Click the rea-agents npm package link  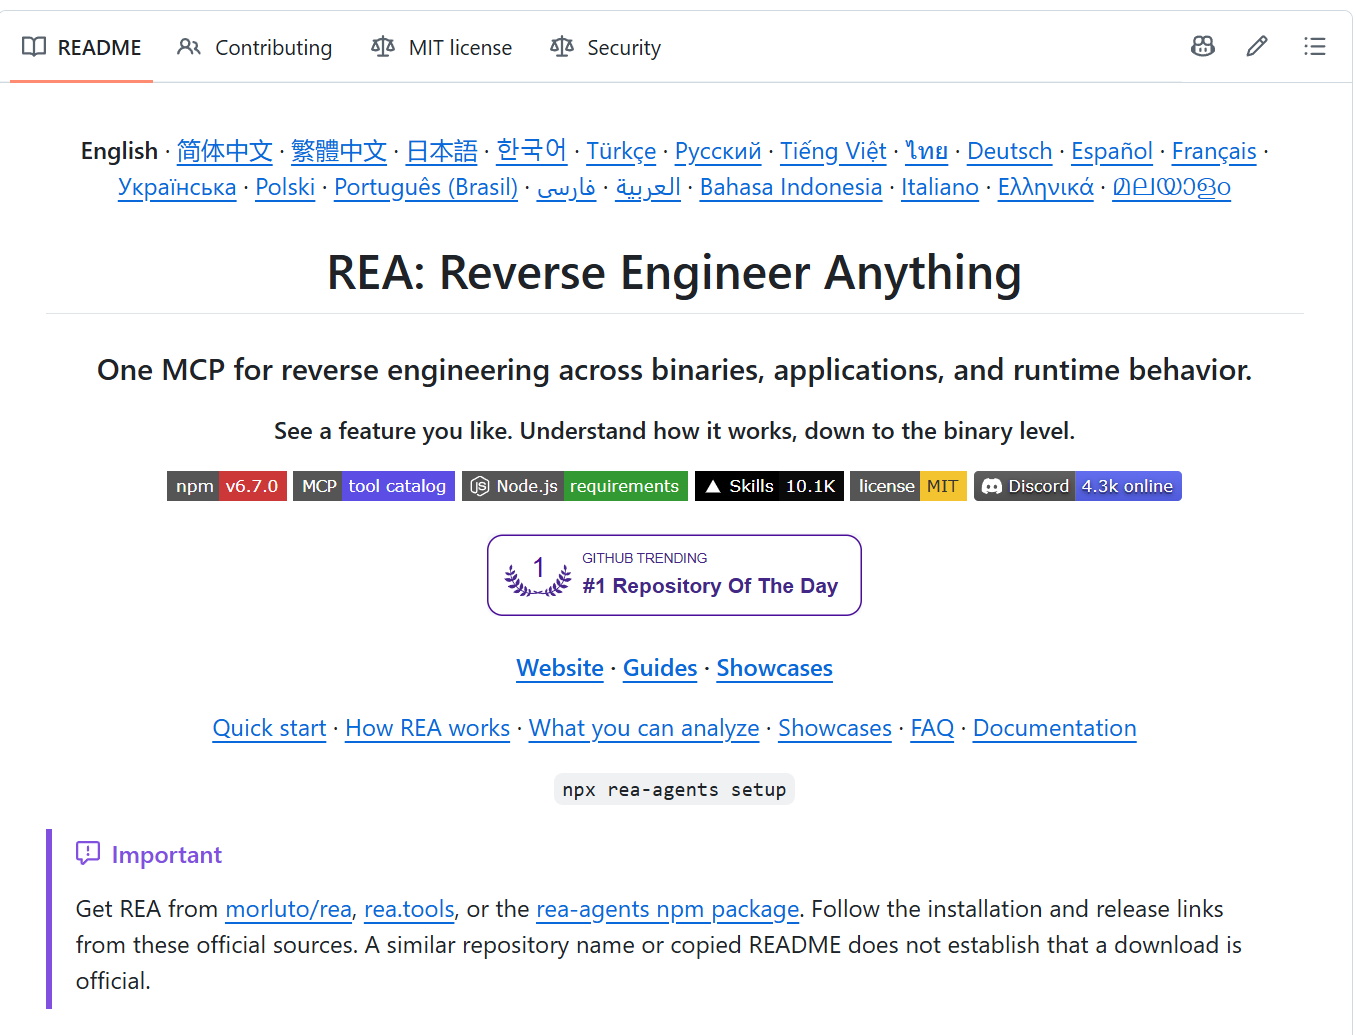(x=667, y=909)
